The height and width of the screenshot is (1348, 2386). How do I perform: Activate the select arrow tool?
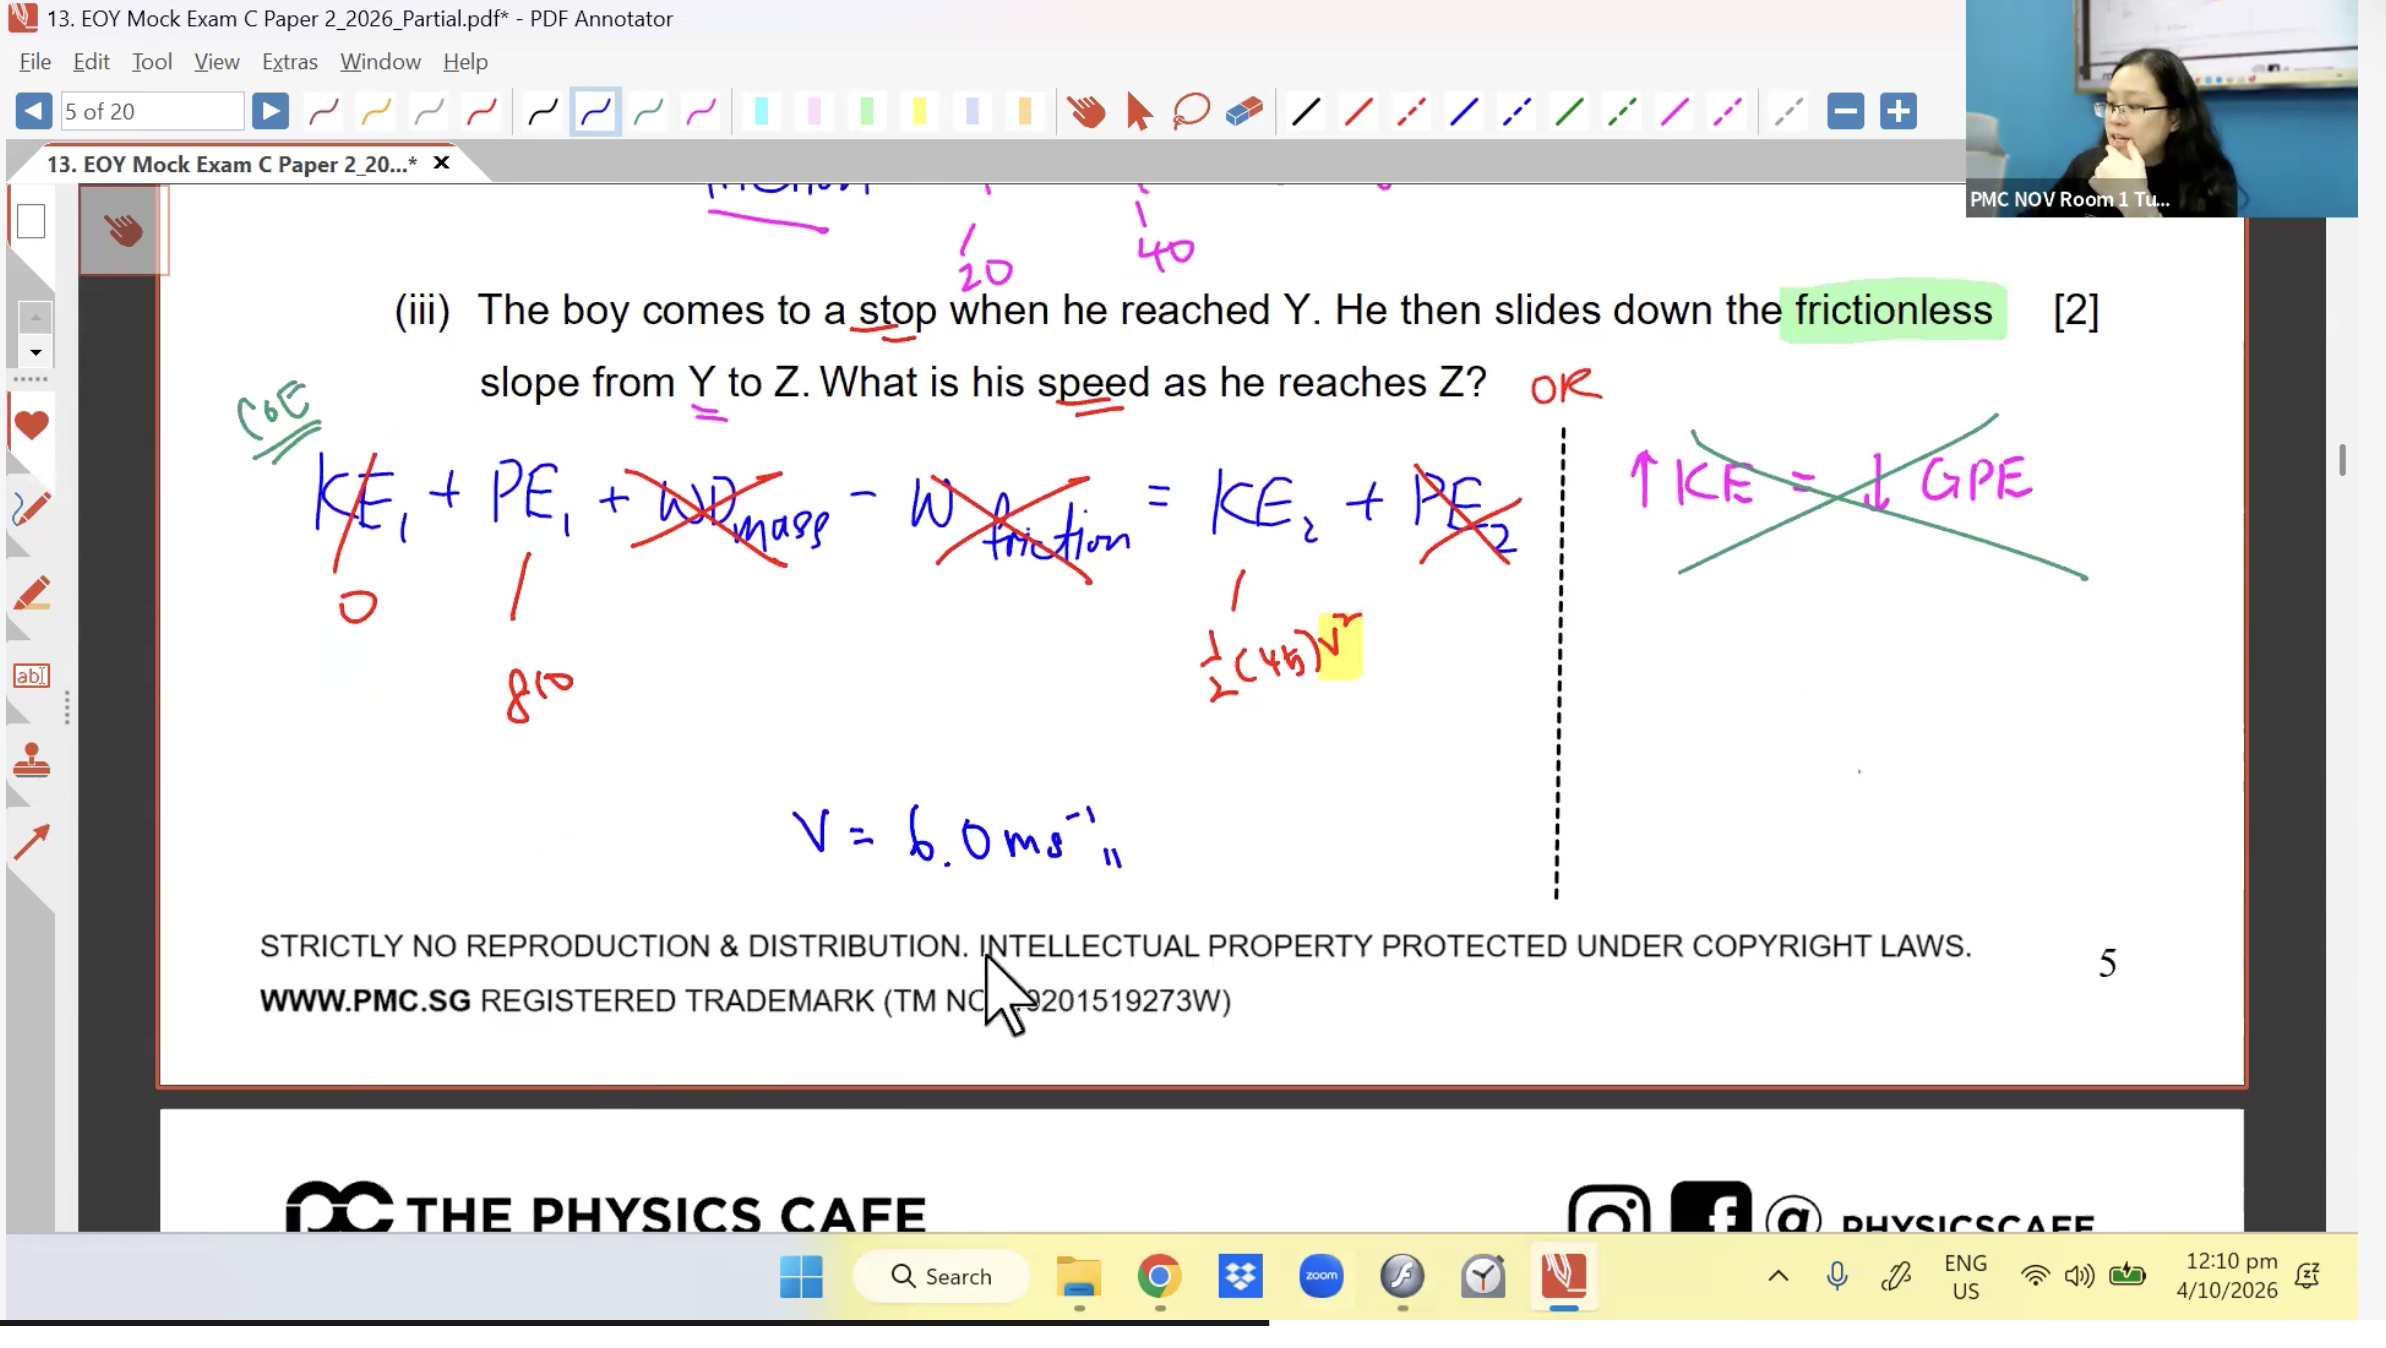(1138, 111)
